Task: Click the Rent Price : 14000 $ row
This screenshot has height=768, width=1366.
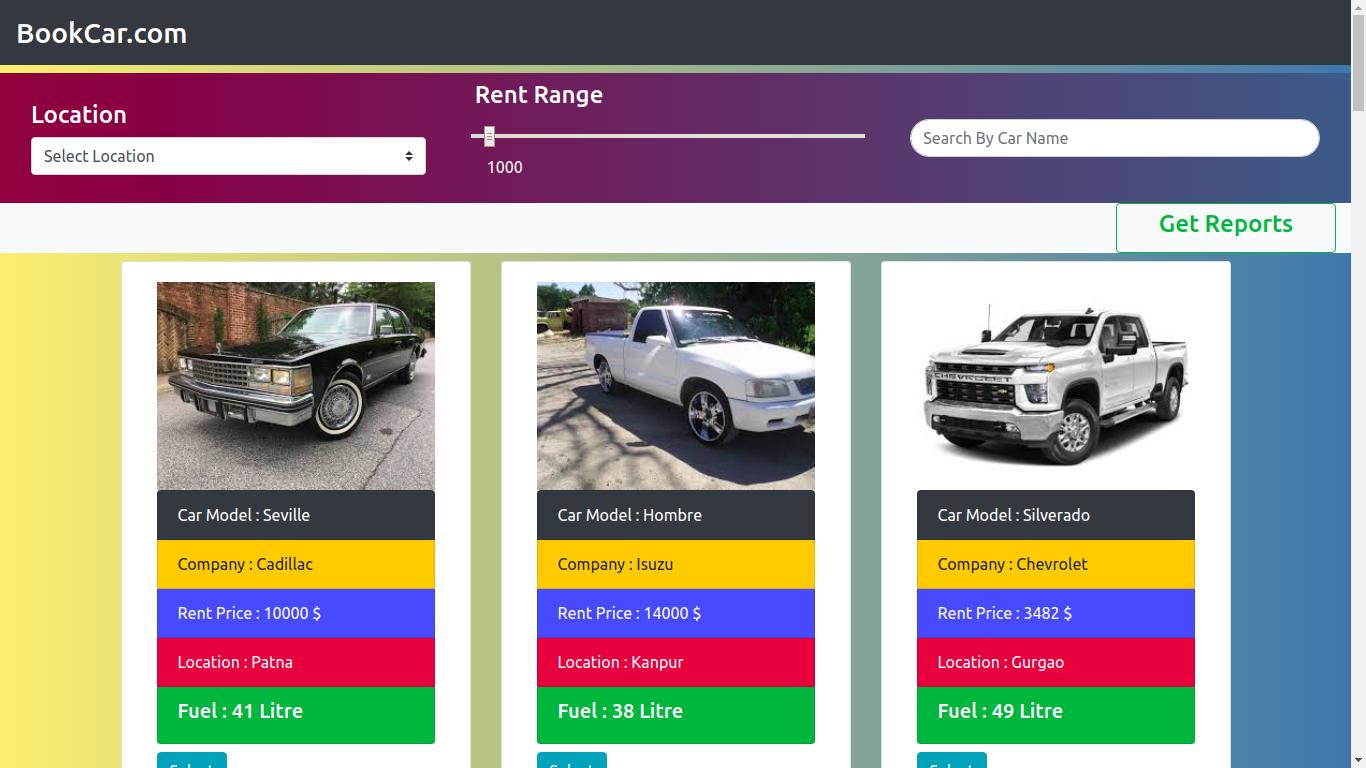Action: tap(676, 613)
